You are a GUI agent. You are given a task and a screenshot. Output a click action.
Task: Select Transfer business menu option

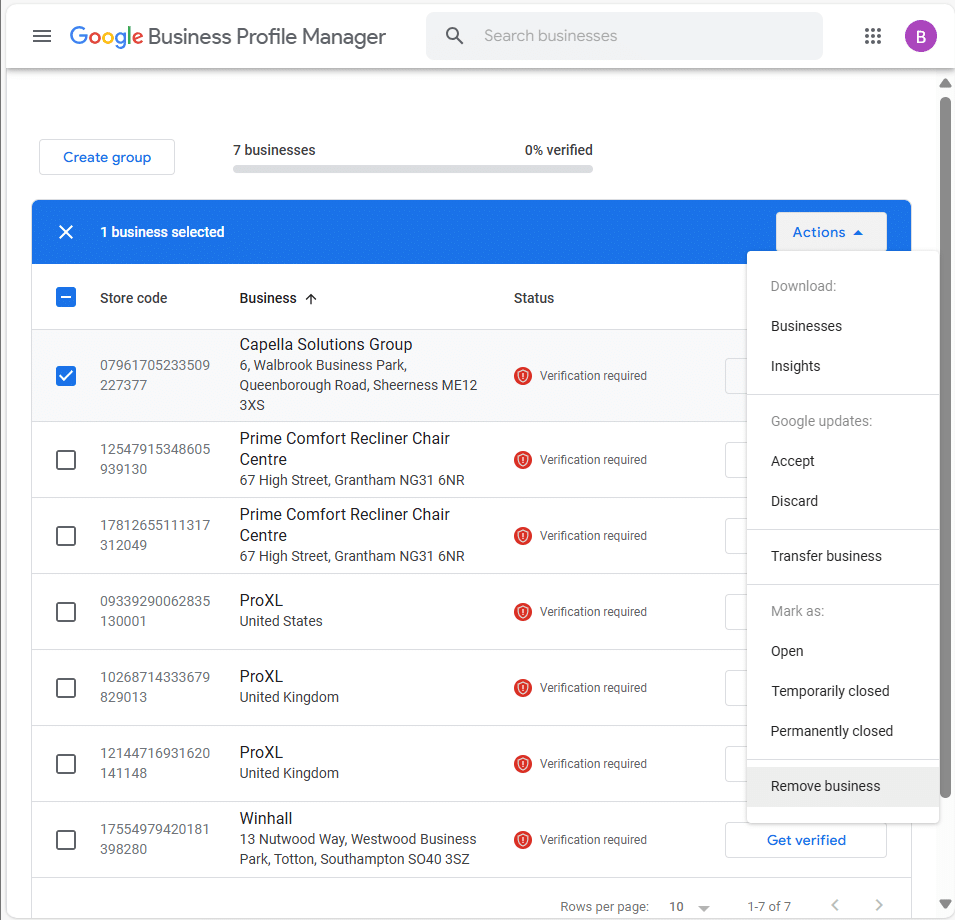tap(826, 556)
